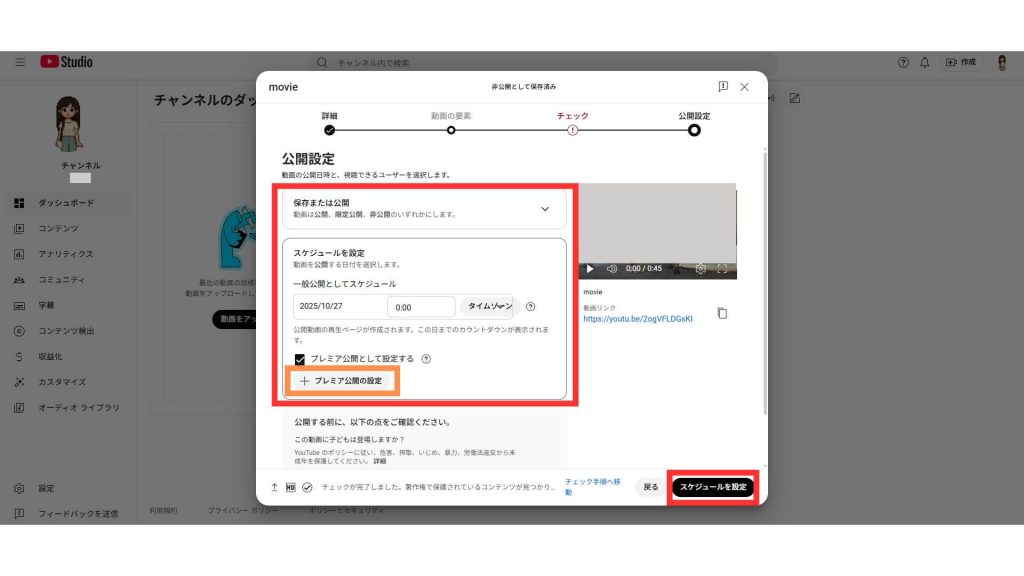Open the send feedback icon in dialog header

(x=722, y=87)
